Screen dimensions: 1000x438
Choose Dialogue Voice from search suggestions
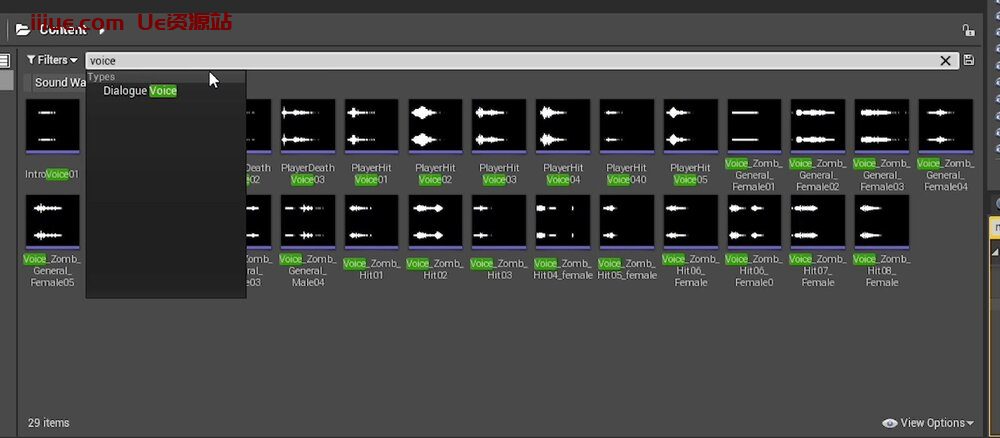tap(140, 91)
